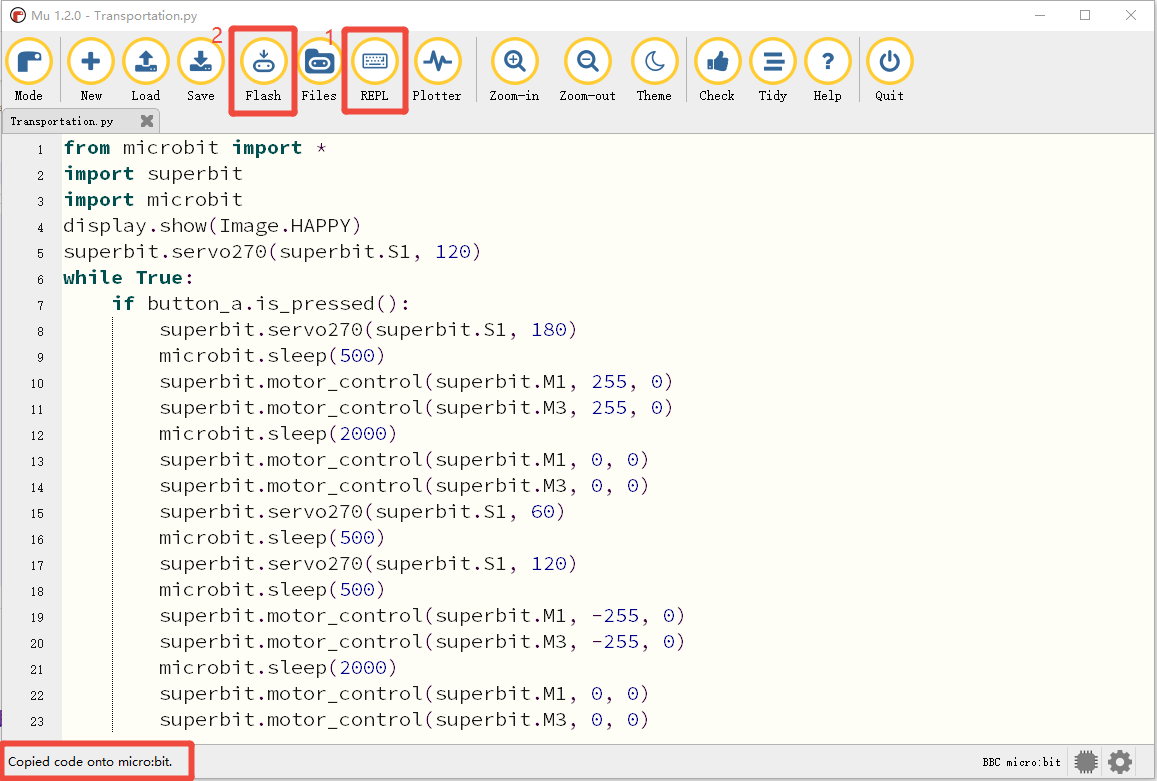Screen dimensions: 1157x781
Task: Tidy the code formatting
Action: click(x=773, y=70)
